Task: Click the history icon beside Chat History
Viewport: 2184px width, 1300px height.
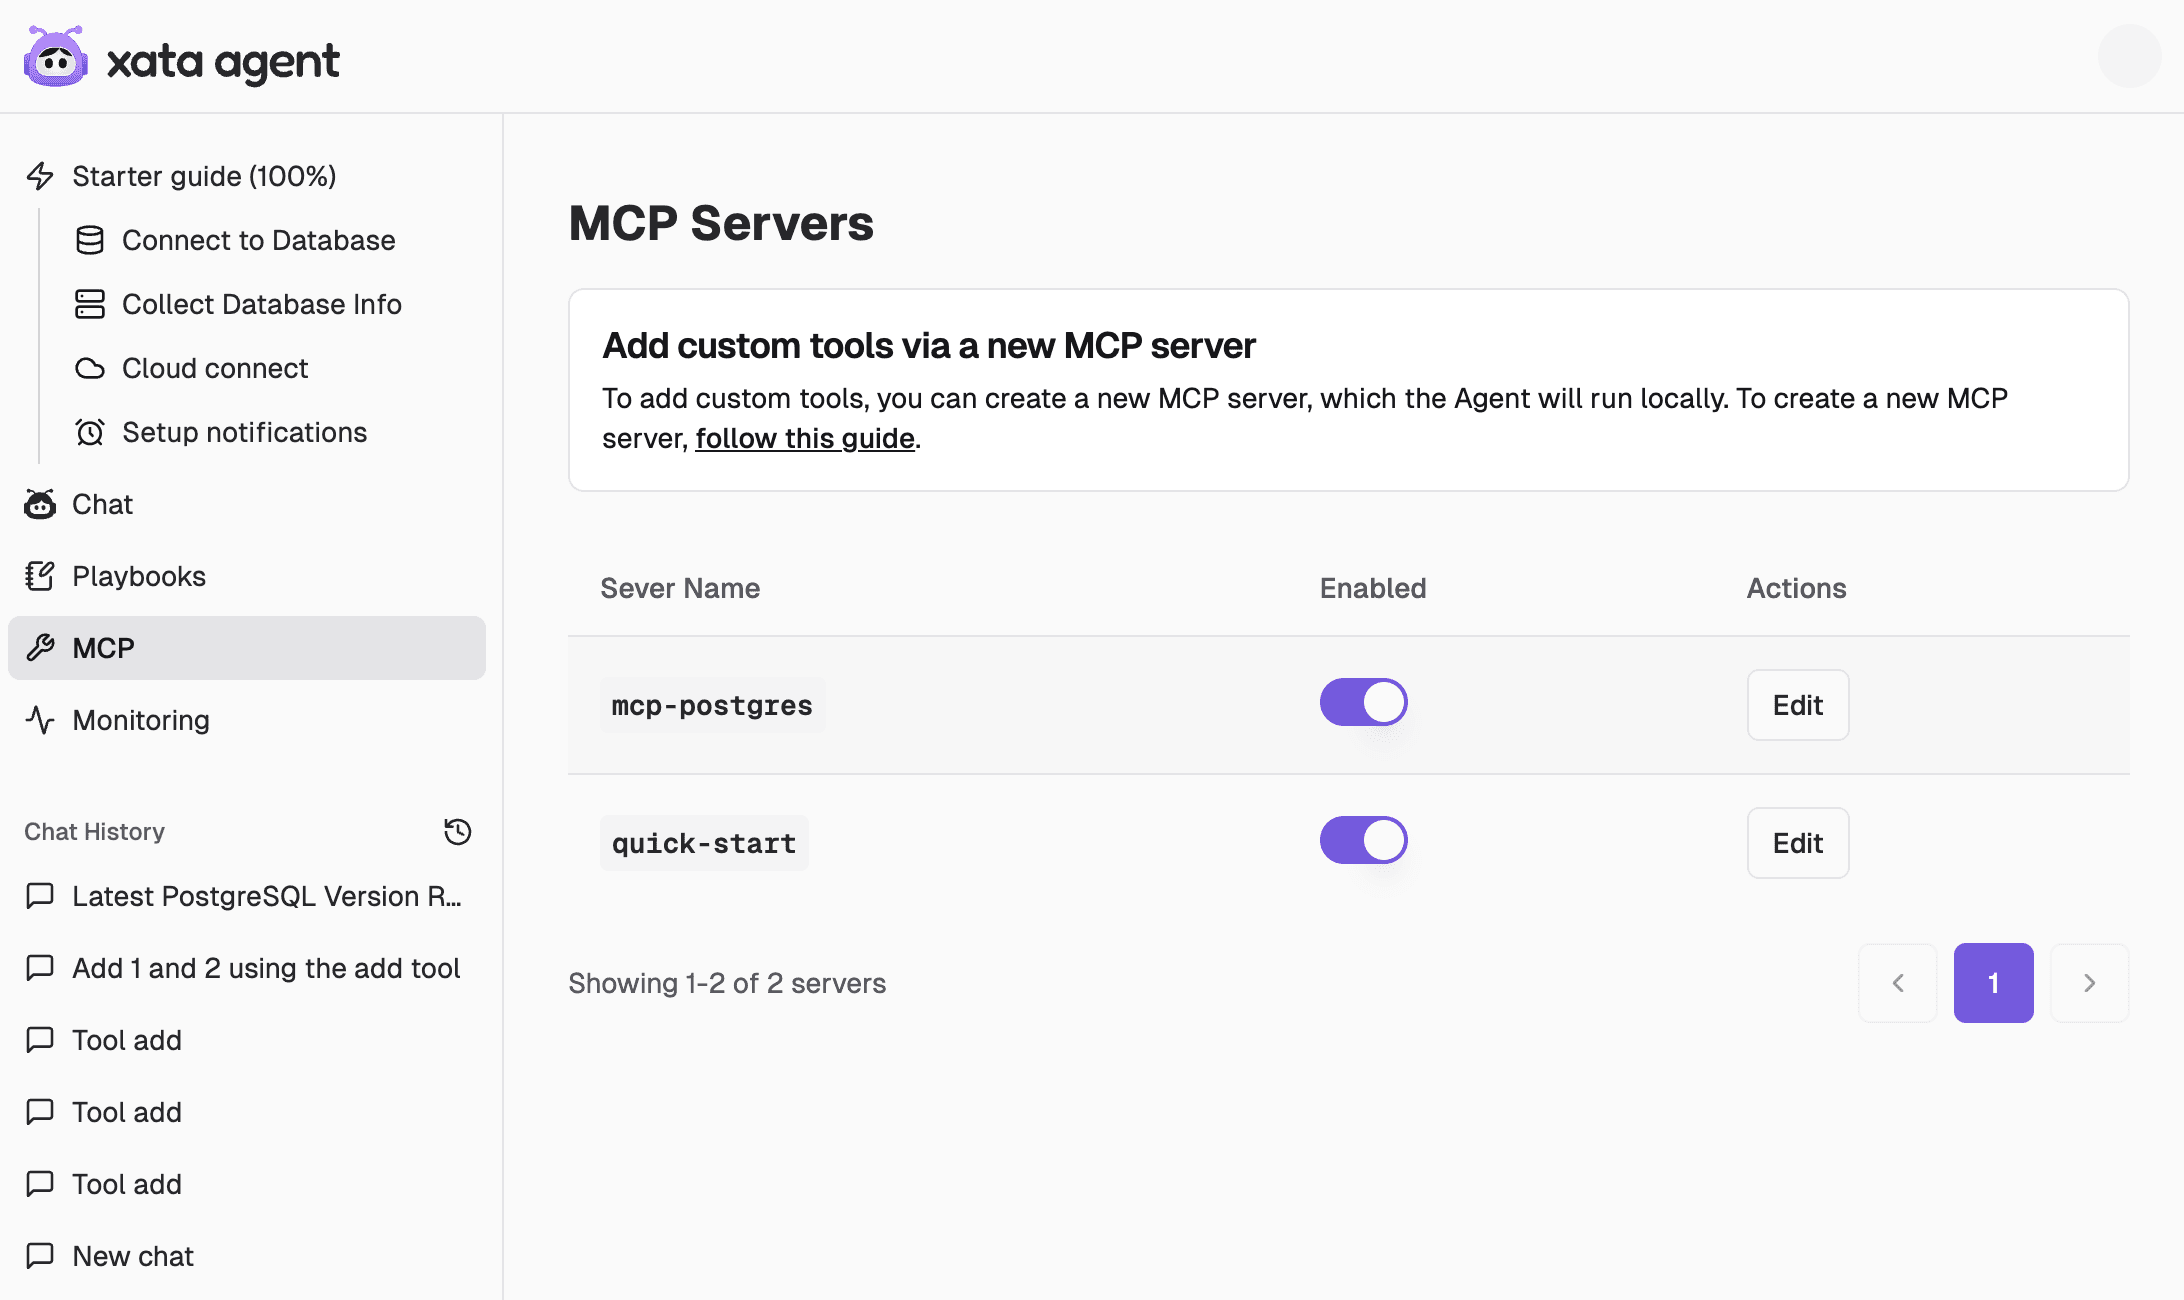Action: [x=457, y=831]
